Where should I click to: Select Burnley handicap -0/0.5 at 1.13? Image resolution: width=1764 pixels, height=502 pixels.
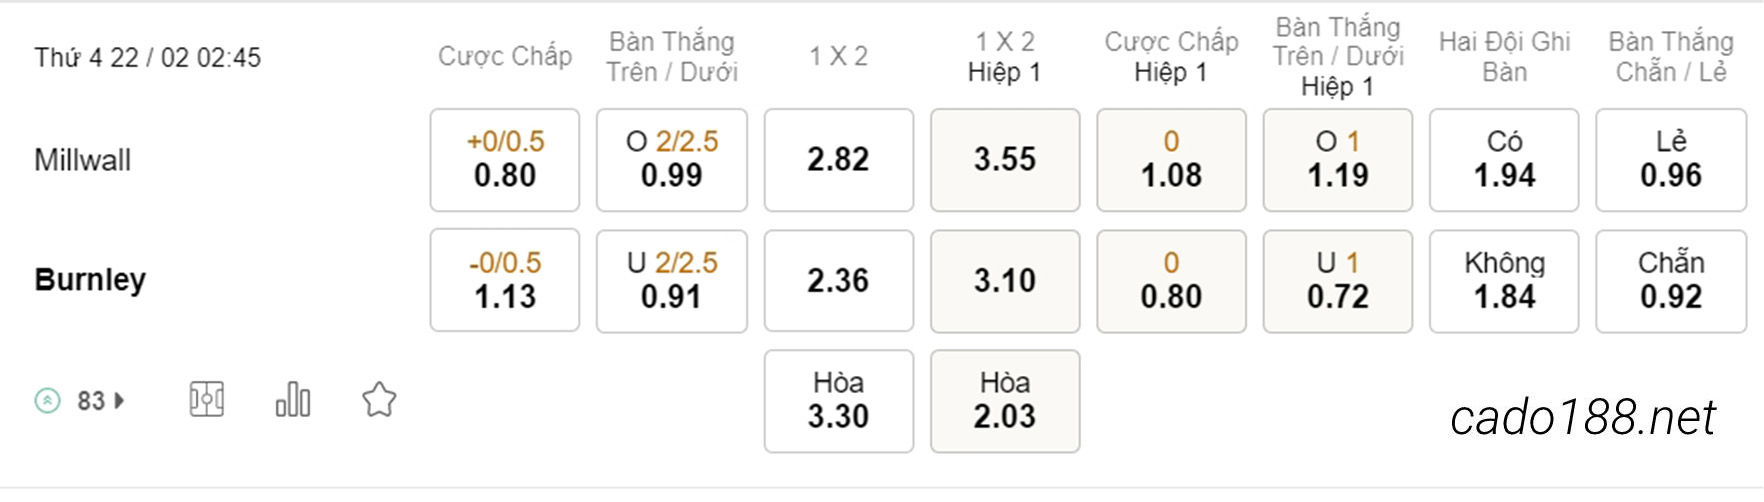[x=505, y=281]
